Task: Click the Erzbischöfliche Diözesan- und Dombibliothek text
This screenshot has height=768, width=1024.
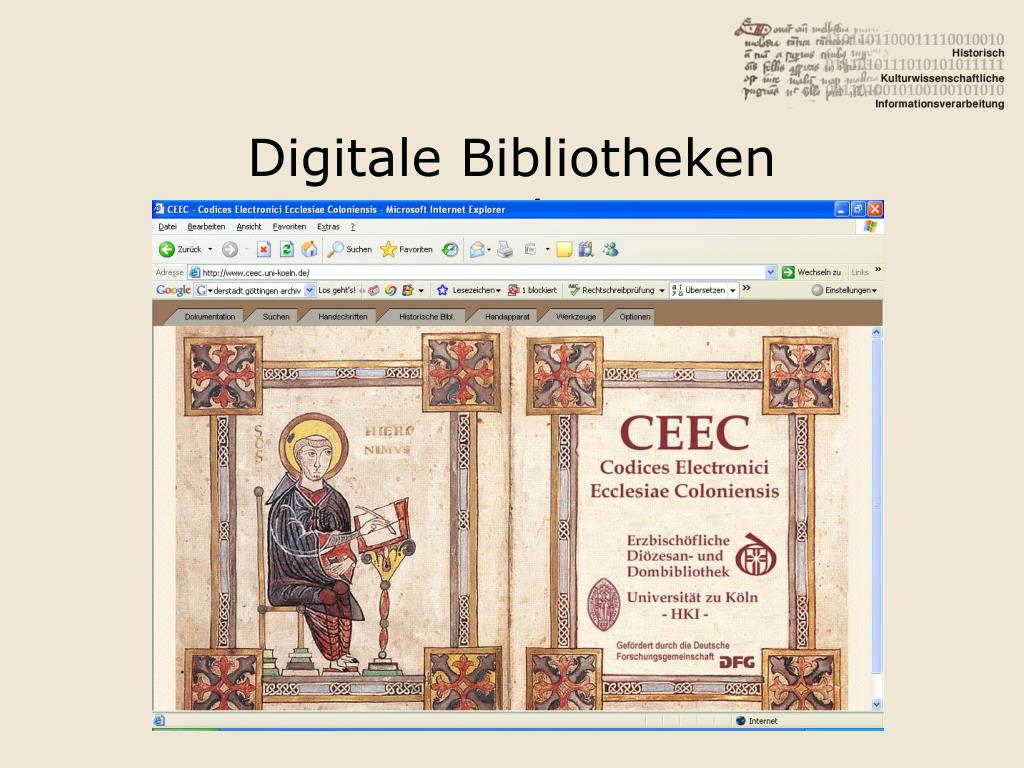Action: 678,556
